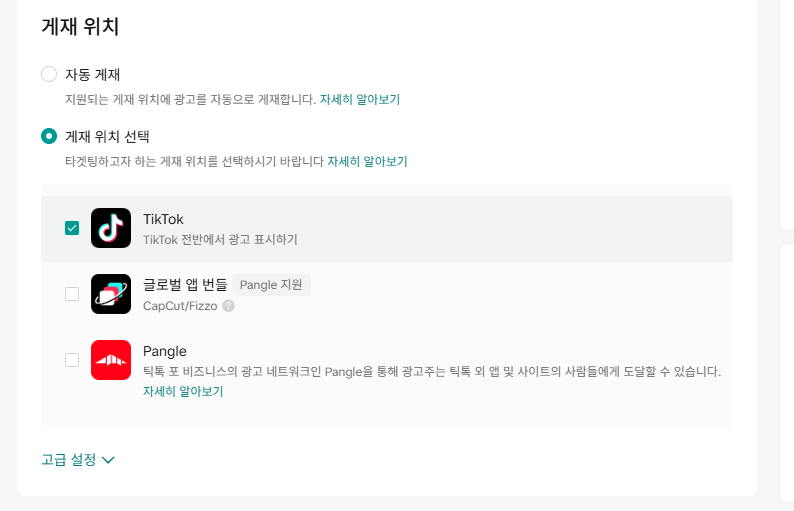Uncheck the TikTok placement checkbox
Viewport: 794px width, 511px height.
[72, 228]
